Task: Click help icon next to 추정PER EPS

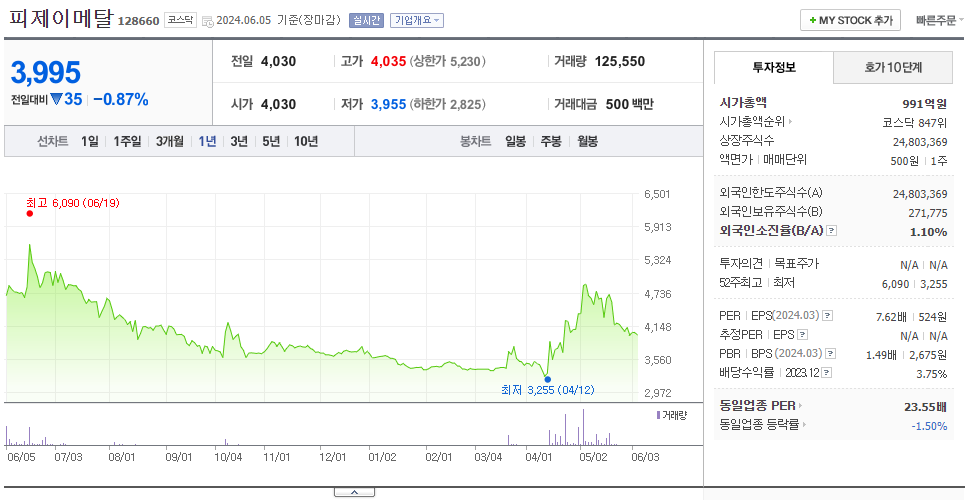Action: [802, 335]
